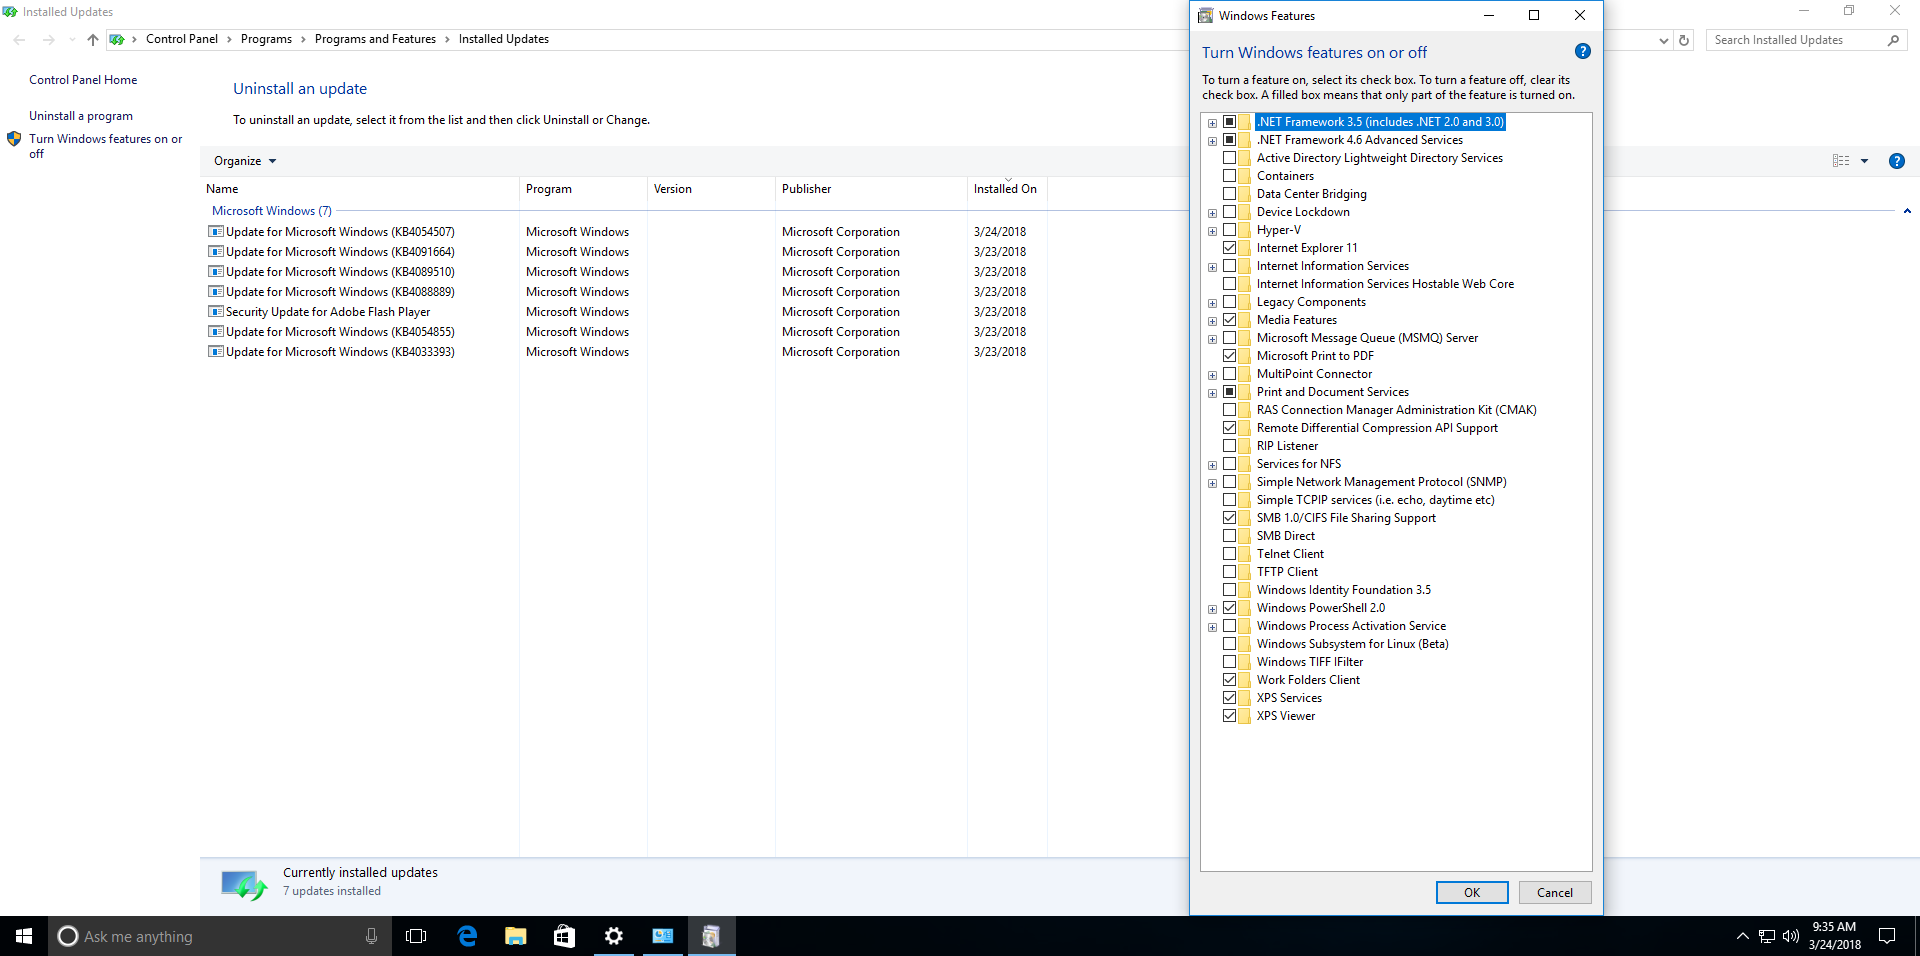Open Microsoft Store from taskbar

click(x=565, y=936)
